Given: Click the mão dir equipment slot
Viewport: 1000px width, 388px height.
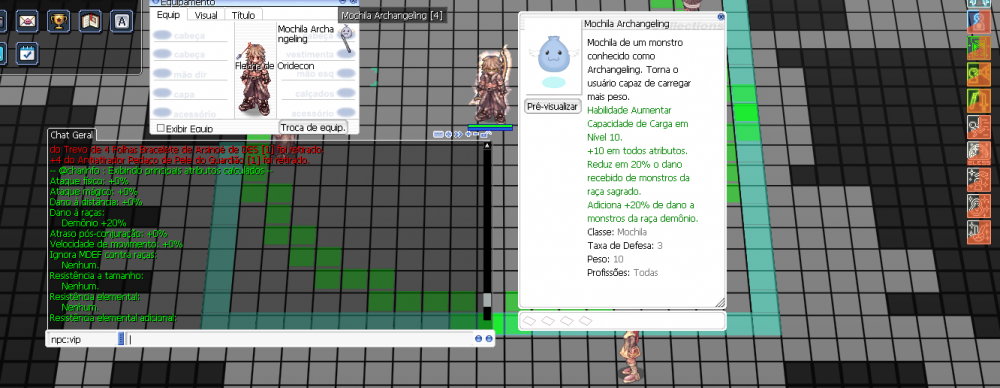Looking at the screenshot, I should click(x=190, y=74).
